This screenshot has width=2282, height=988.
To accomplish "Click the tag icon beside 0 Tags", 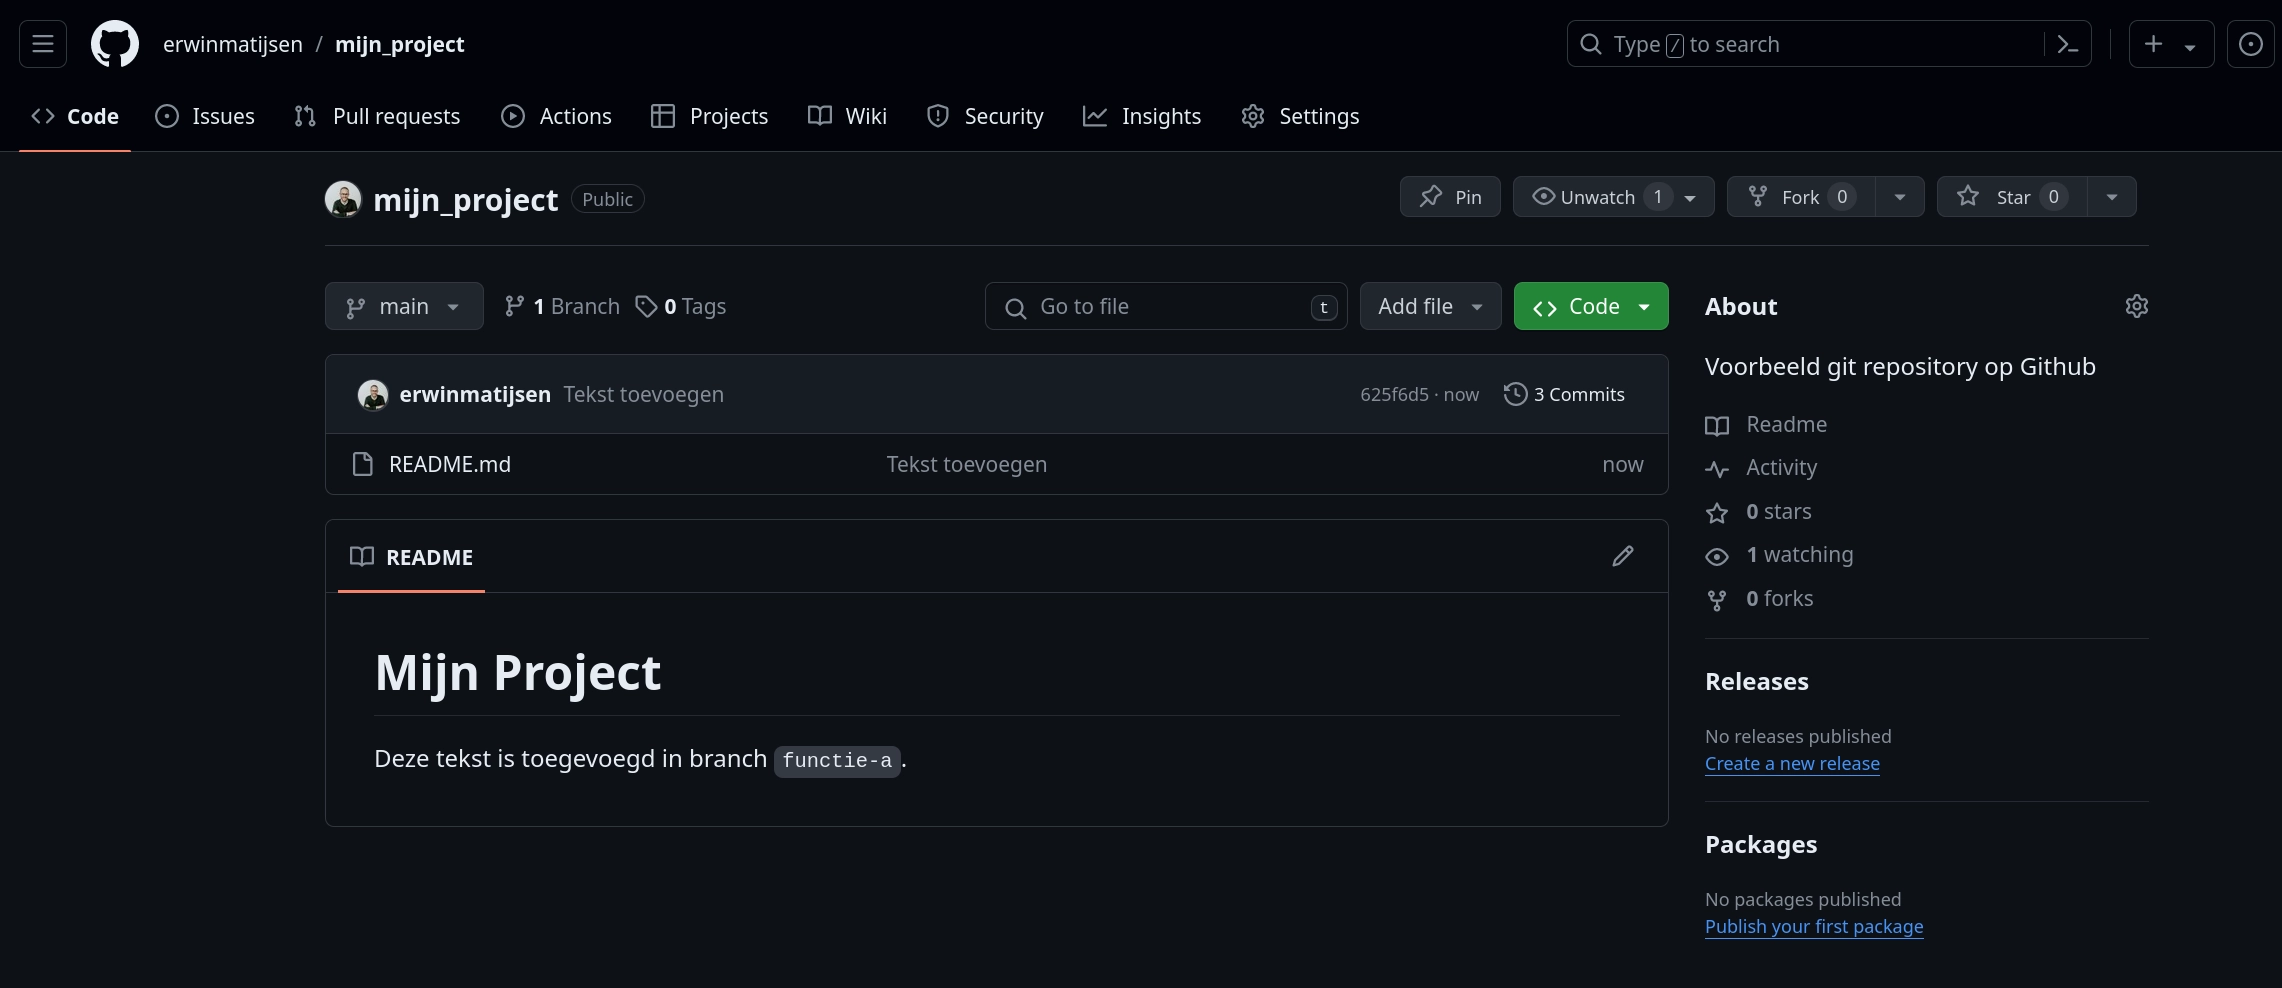I will coord(647,306).
